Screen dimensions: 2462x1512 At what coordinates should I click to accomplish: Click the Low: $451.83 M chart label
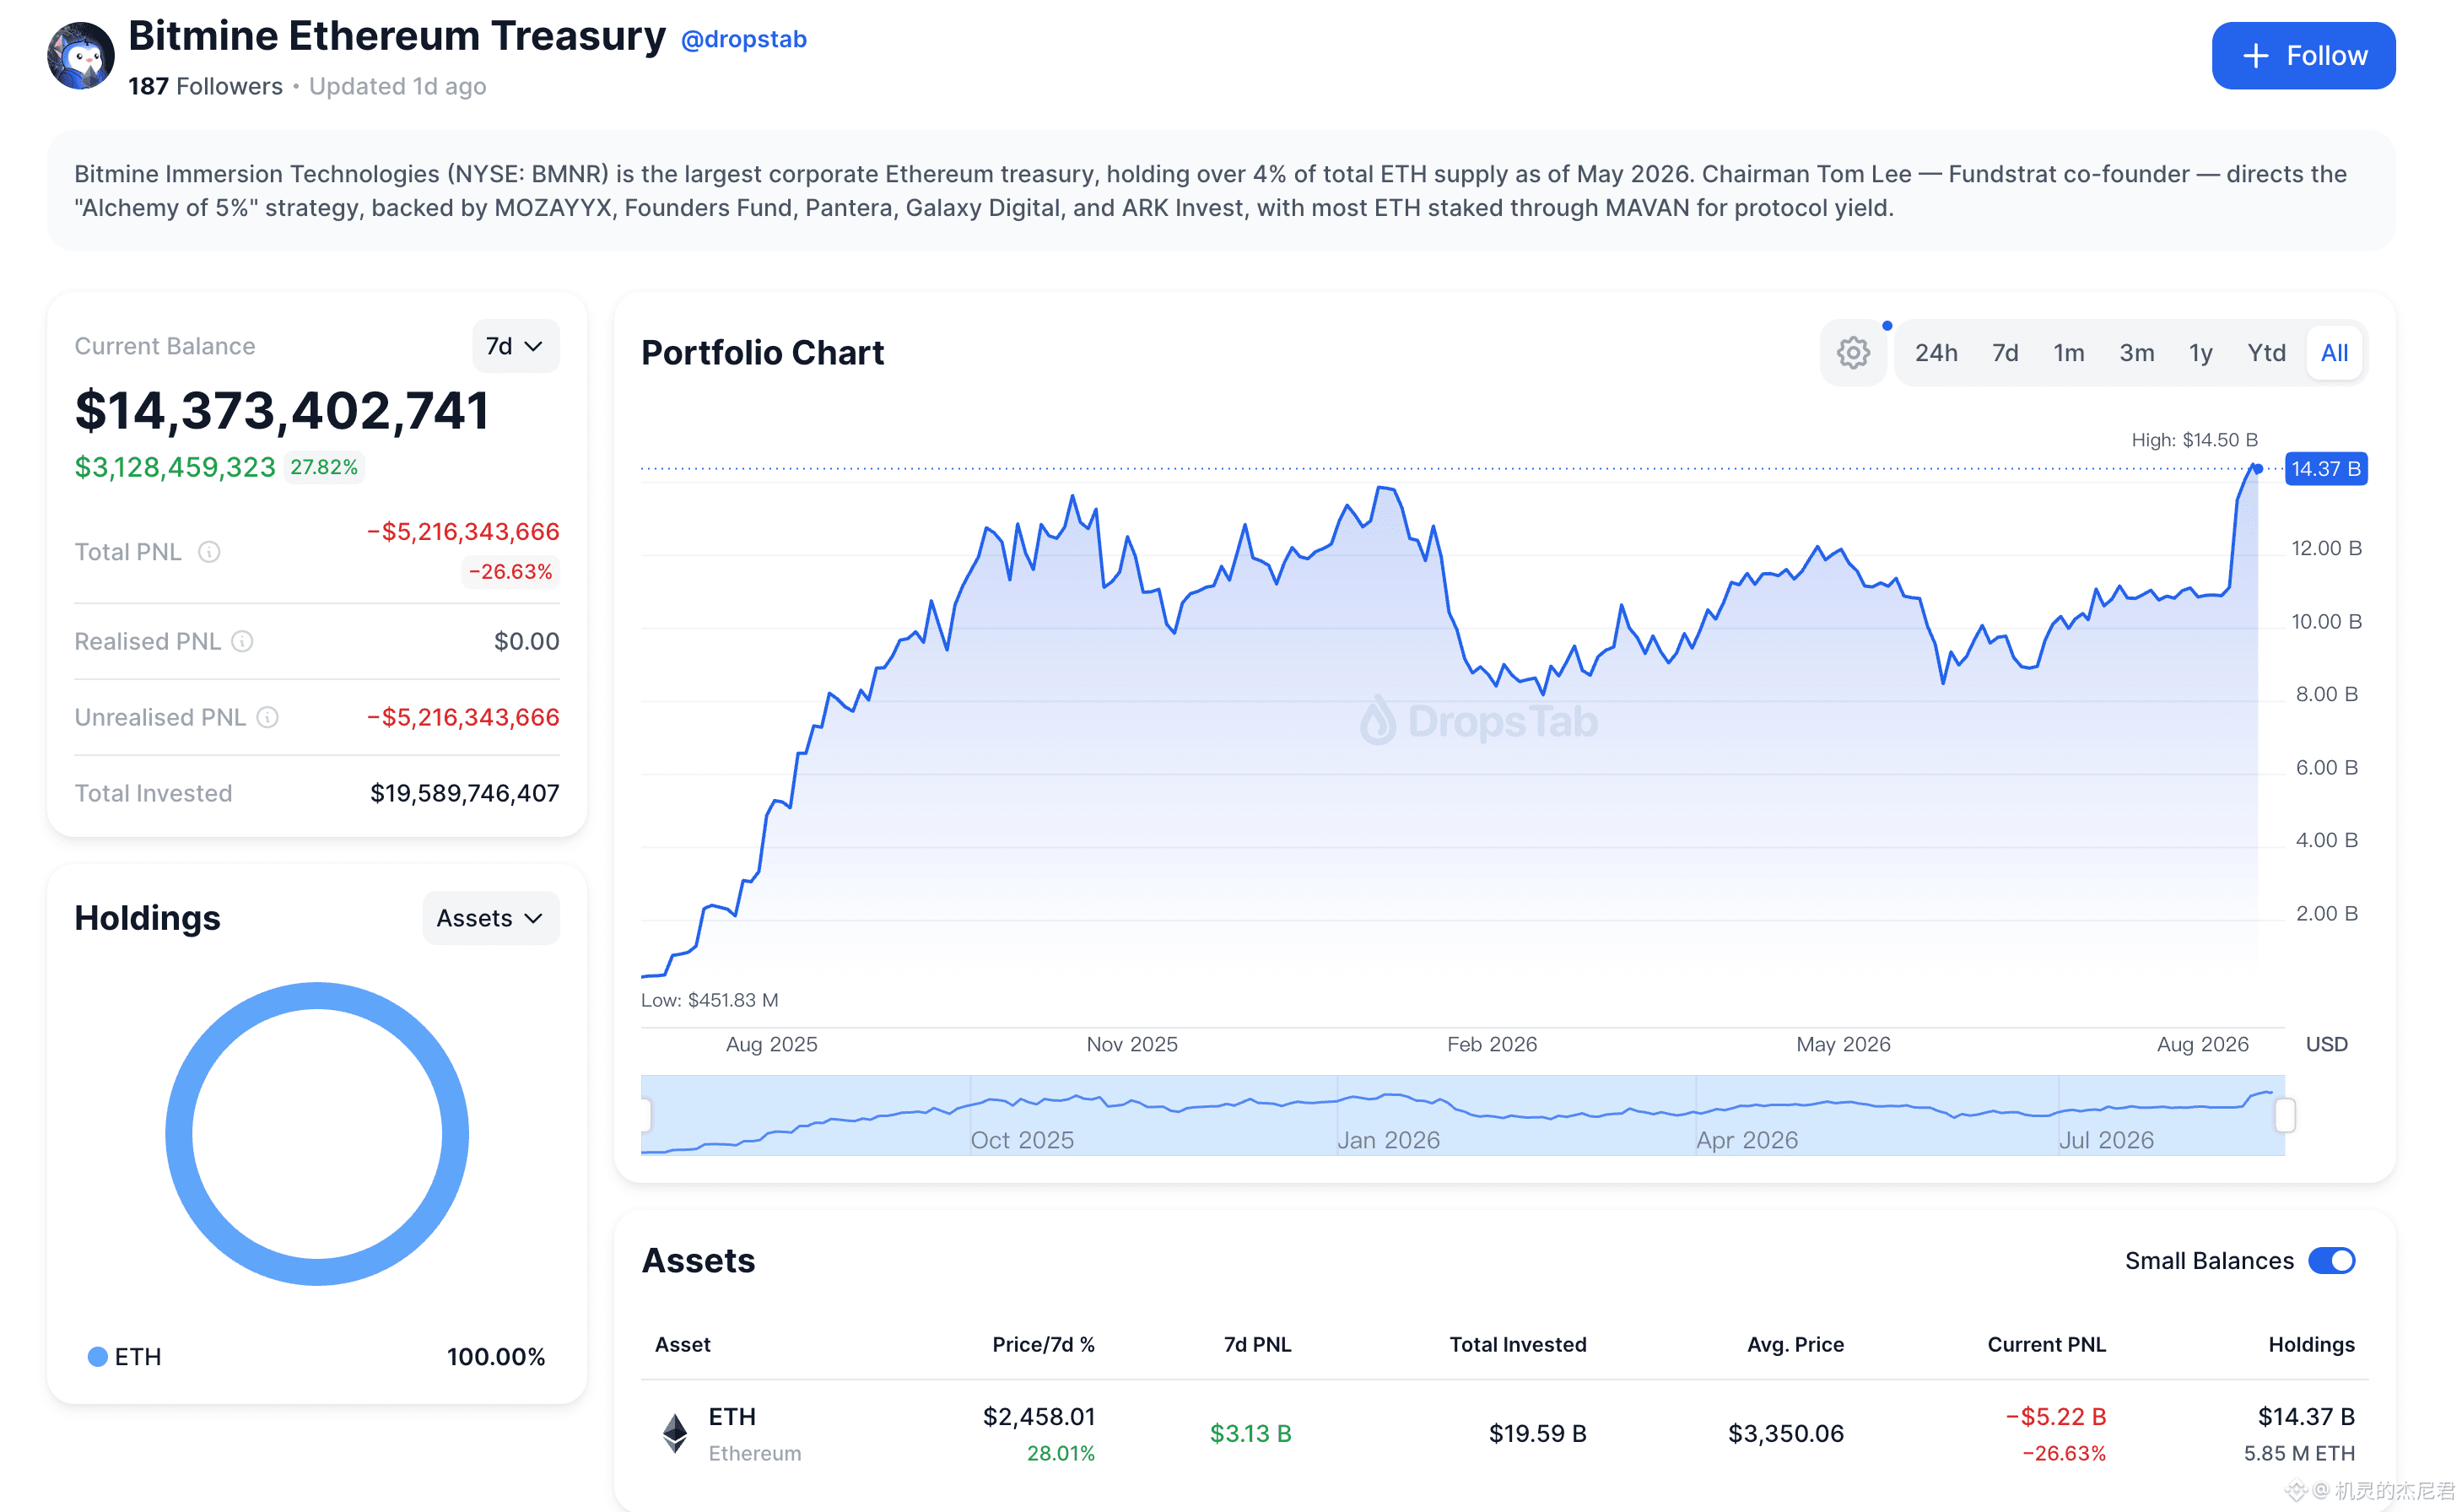tap(709, 1000)
